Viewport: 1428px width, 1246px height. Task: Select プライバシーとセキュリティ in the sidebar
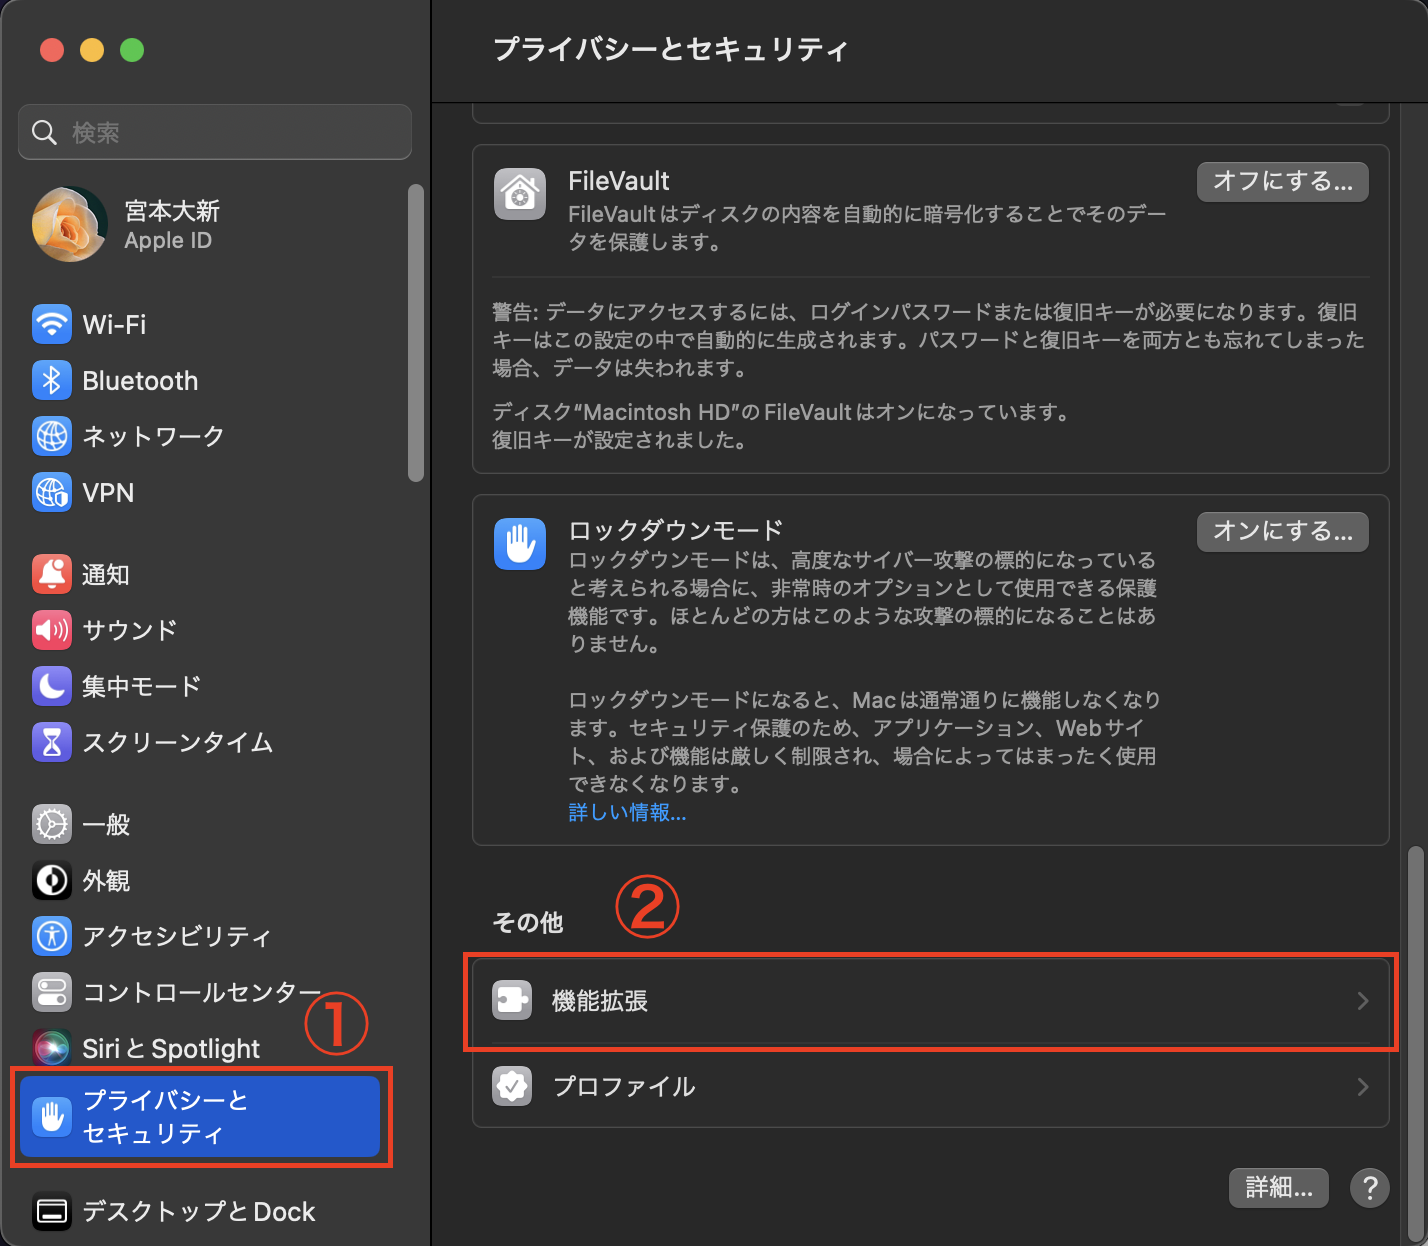(200, 1116)
